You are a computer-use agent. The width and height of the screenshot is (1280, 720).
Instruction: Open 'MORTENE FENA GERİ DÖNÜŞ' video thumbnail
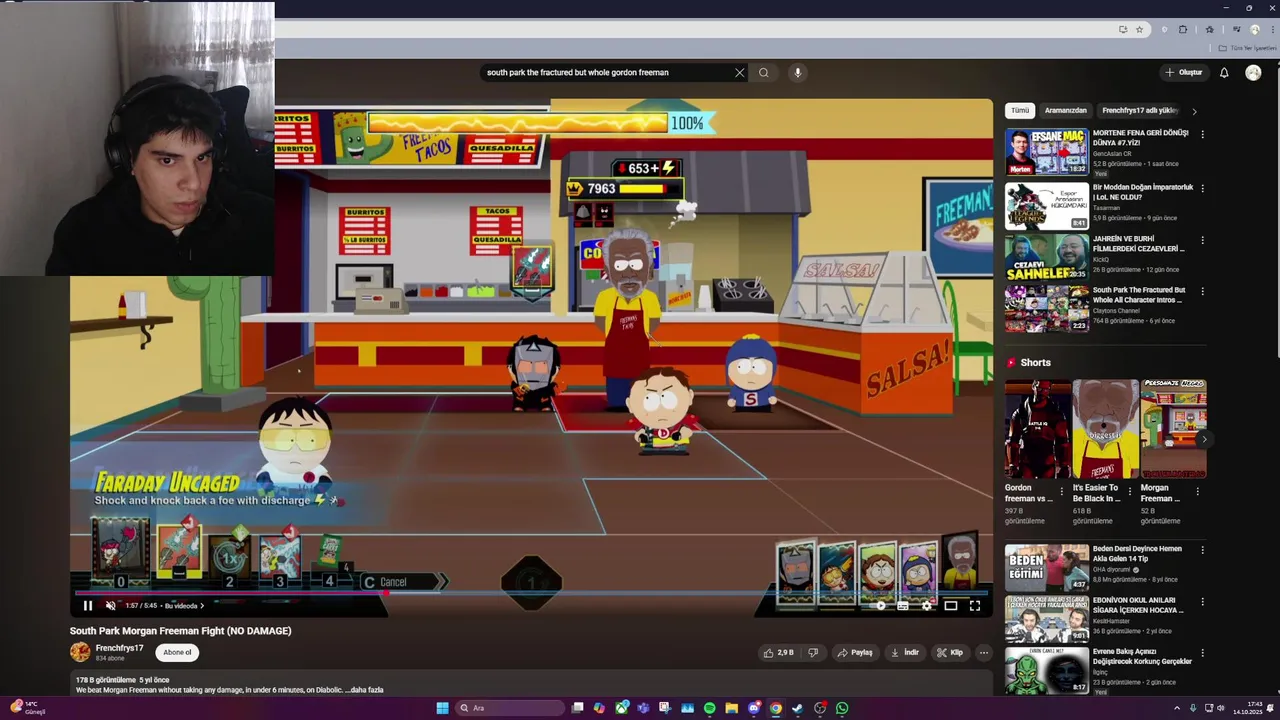(x=1047, y=152)
